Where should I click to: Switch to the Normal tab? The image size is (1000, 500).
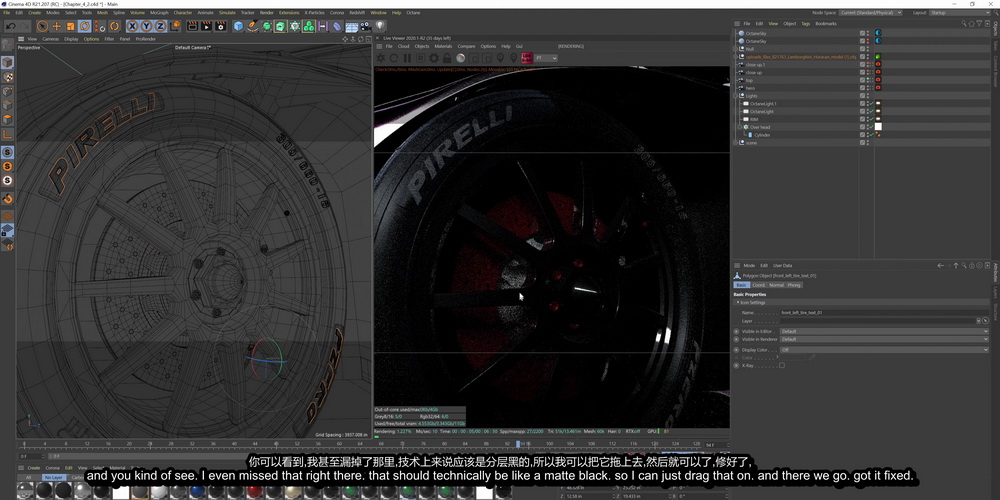776,285
